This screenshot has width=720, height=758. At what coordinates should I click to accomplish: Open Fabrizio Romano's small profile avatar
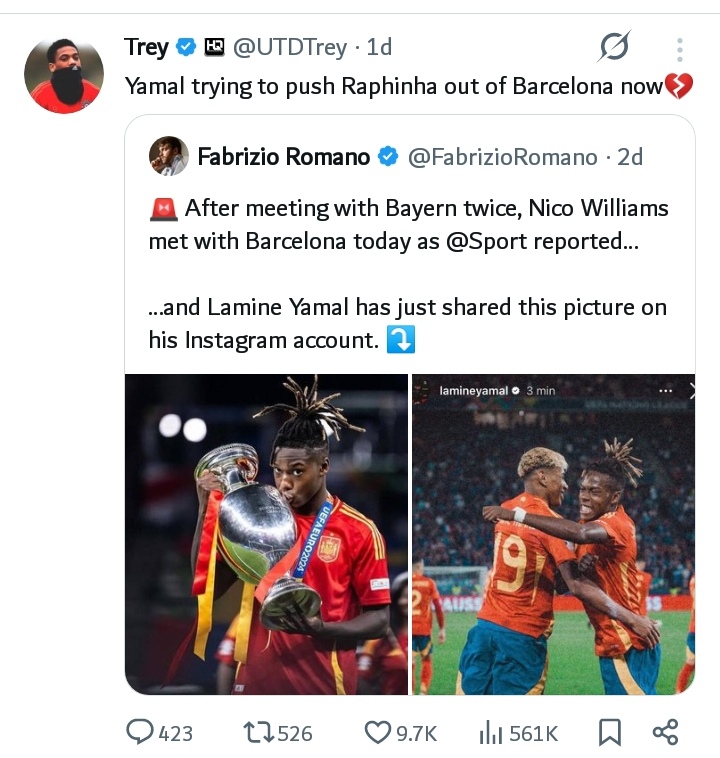coord(168,156)
